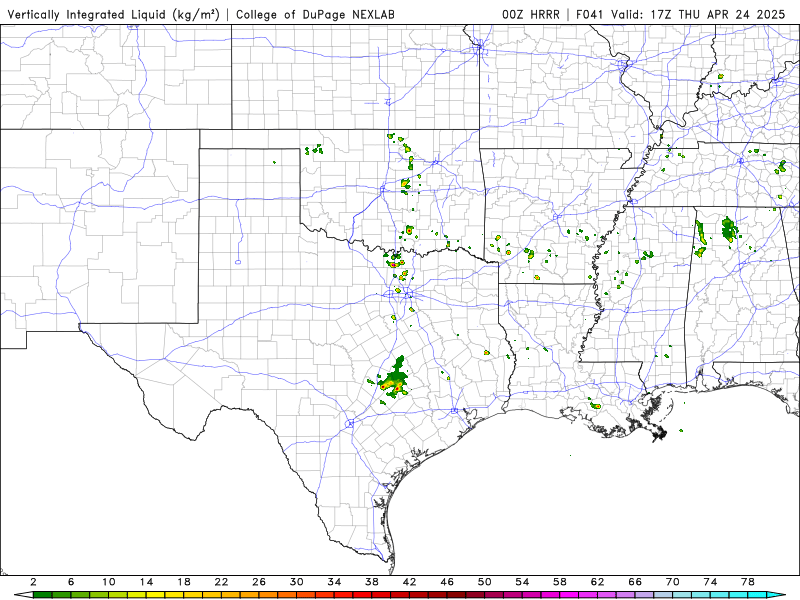Click the 'F041 Valid: 17Z THU APR 24 2025' text
This screenshot has width=800, height=600.
click(680, 15)
